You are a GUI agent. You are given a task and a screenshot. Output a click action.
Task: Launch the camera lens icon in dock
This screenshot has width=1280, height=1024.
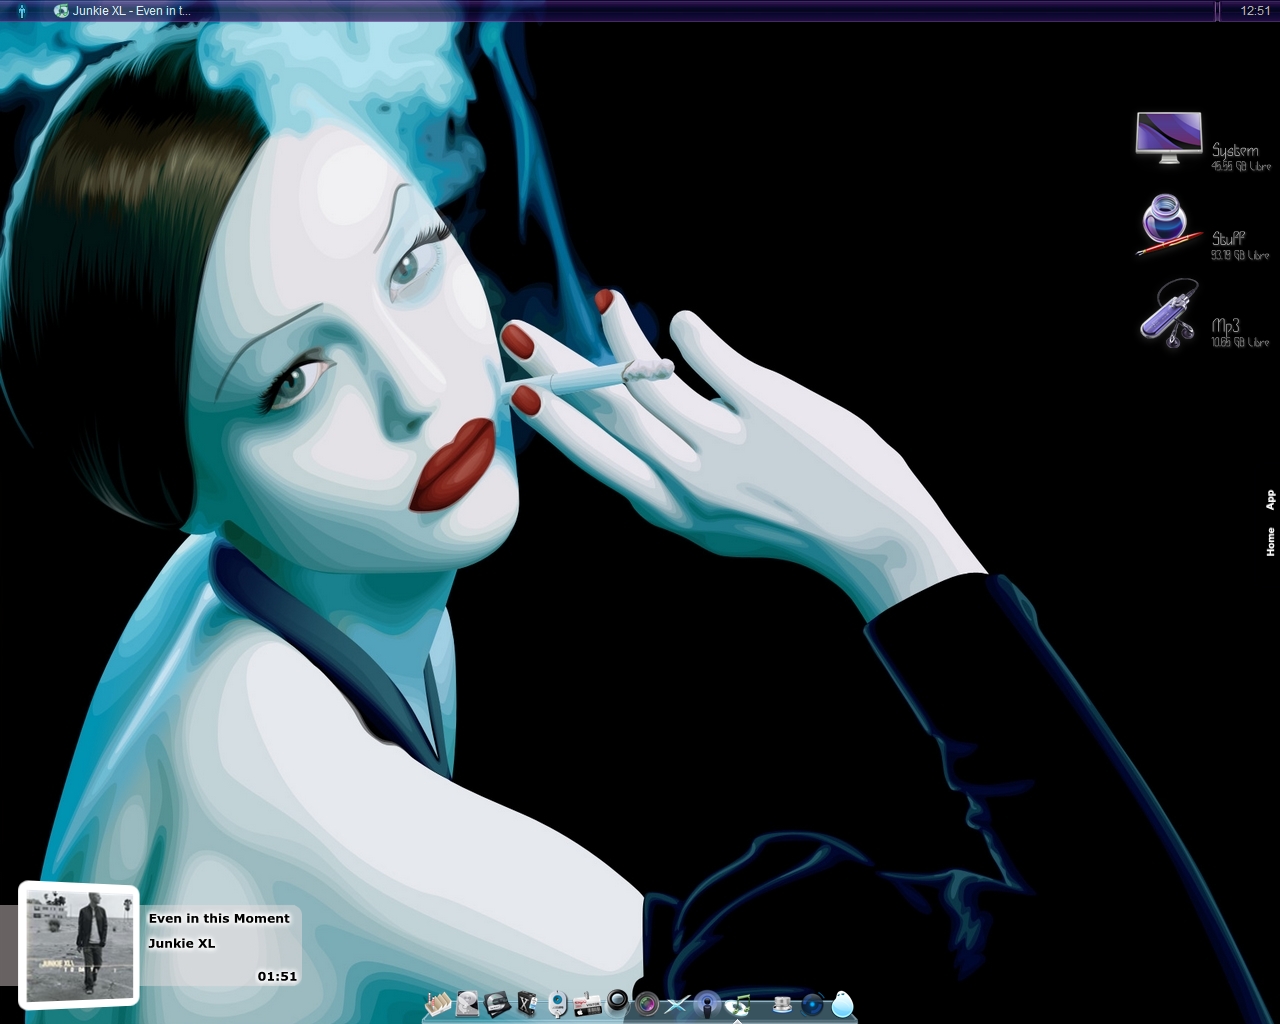[x=647, y=1004]
